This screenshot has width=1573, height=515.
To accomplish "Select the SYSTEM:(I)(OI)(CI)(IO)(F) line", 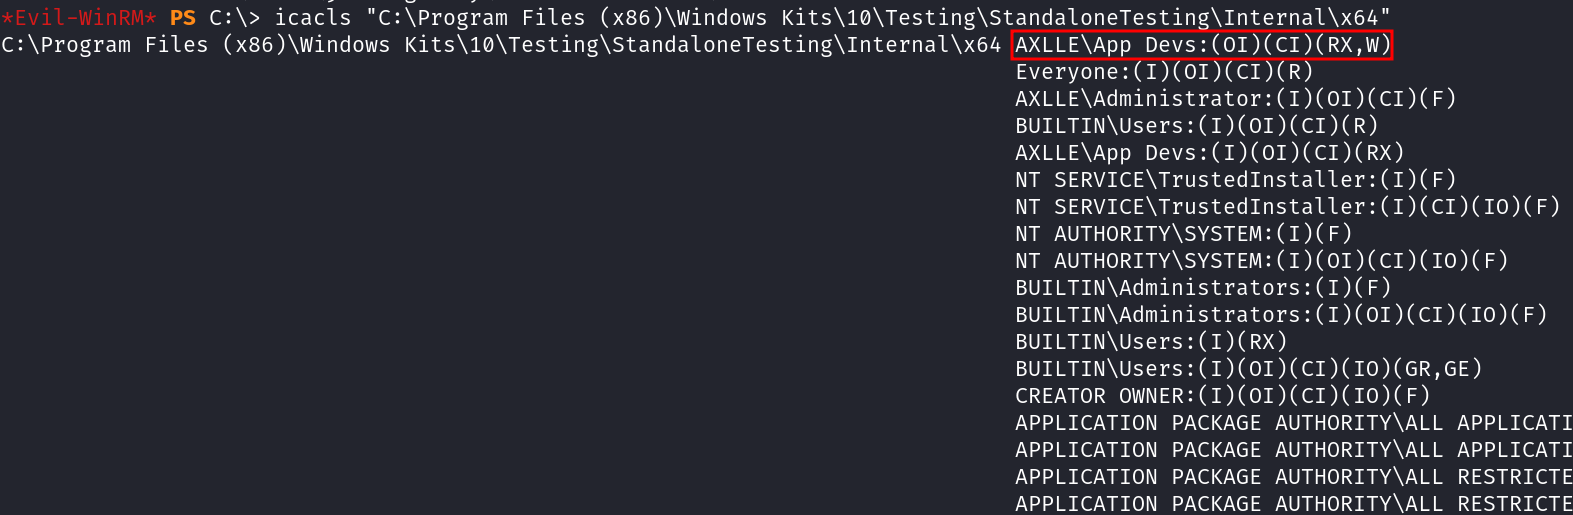I will (1261, 261).
